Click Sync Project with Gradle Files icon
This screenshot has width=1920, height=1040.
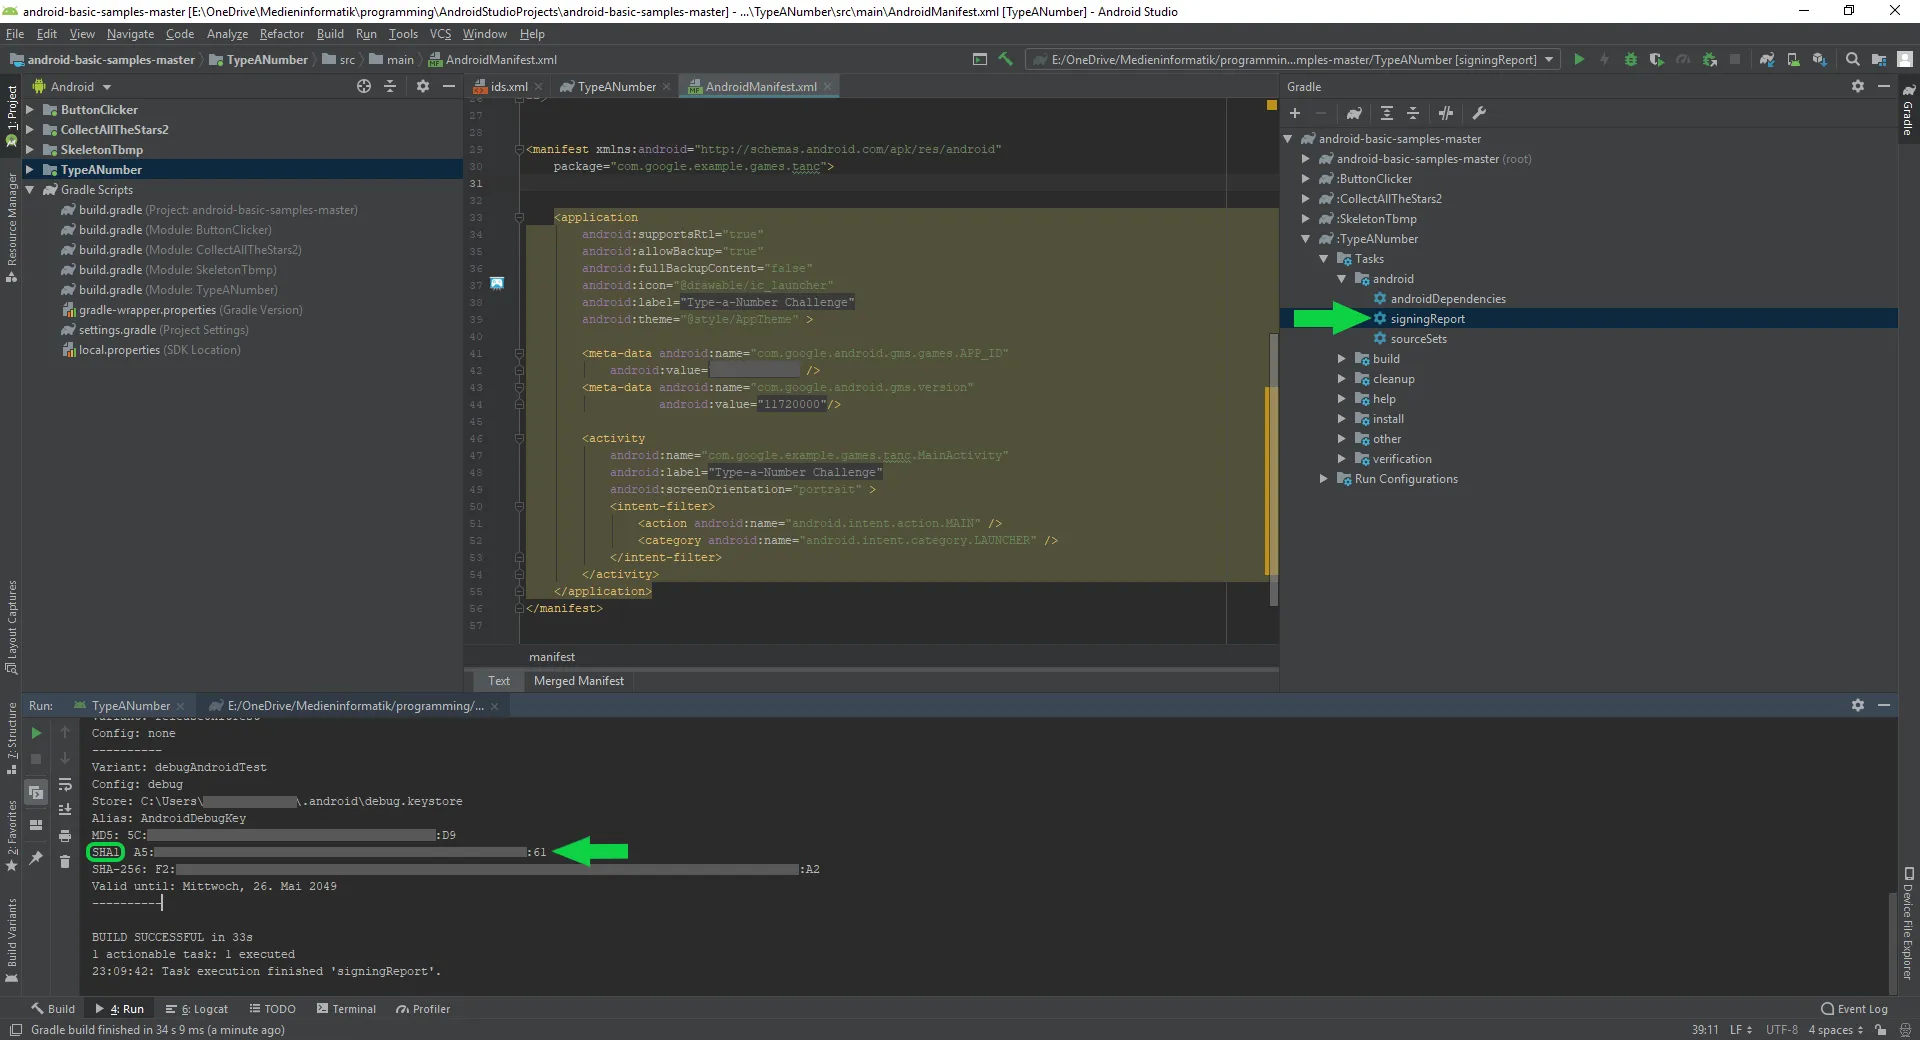tap(1767, 60)
